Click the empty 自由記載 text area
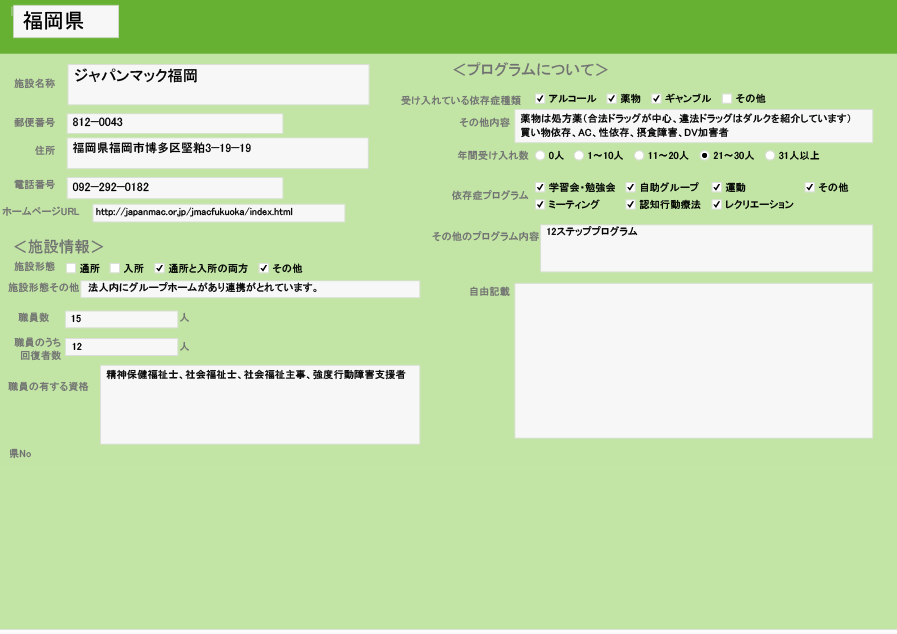The height and width of the screenshot is (634, 897). pos(693,360)
